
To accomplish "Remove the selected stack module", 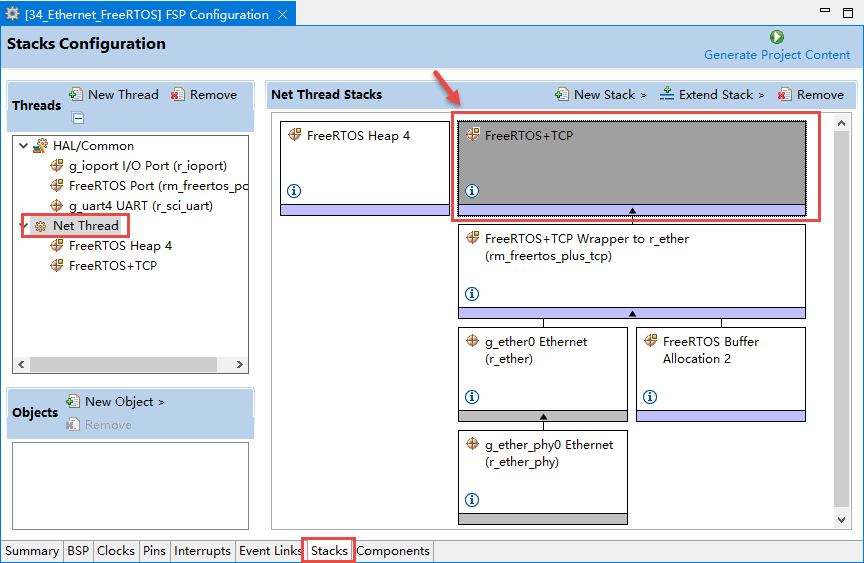I will 811,95.
